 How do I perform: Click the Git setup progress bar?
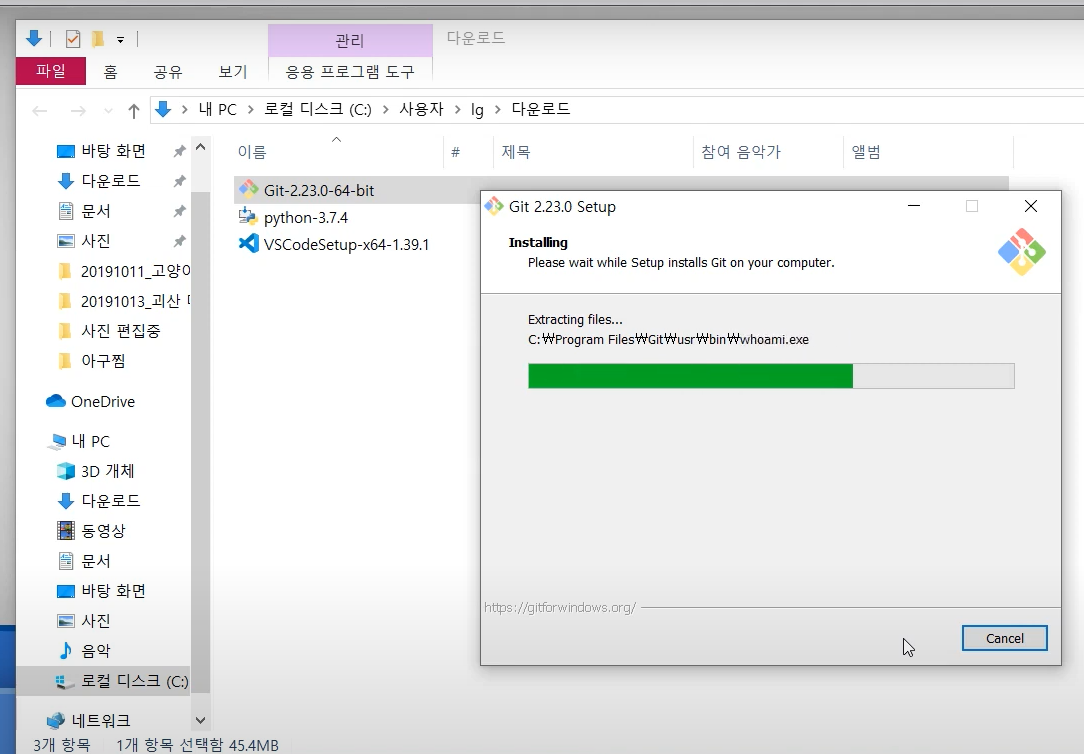771,376
